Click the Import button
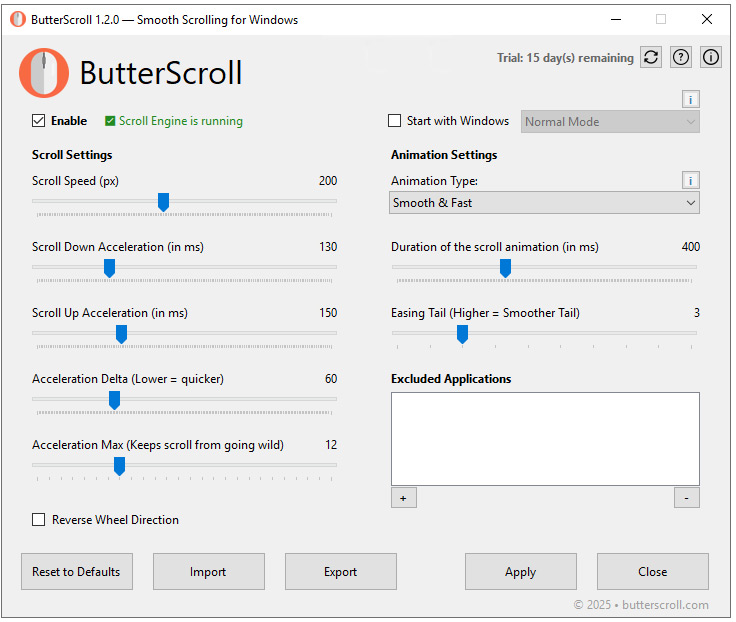Image resolution: width=736 pixels, height=622 pixels. [x=209, y=571]
